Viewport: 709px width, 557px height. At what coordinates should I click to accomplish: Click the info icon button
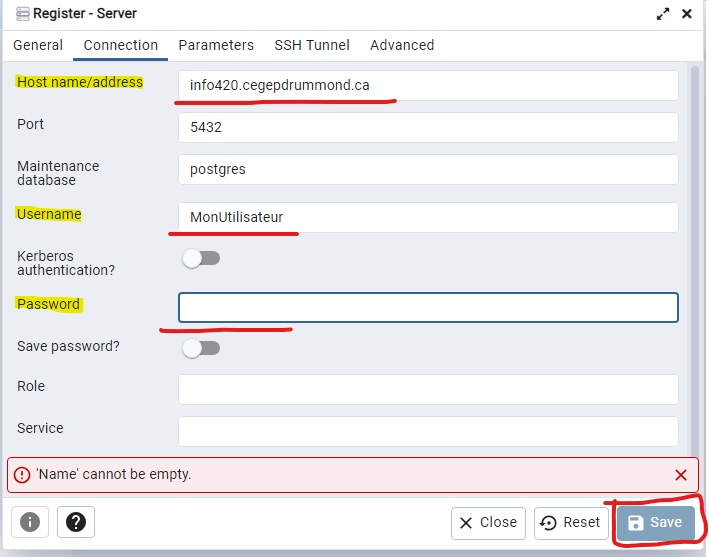click(30, 522)
